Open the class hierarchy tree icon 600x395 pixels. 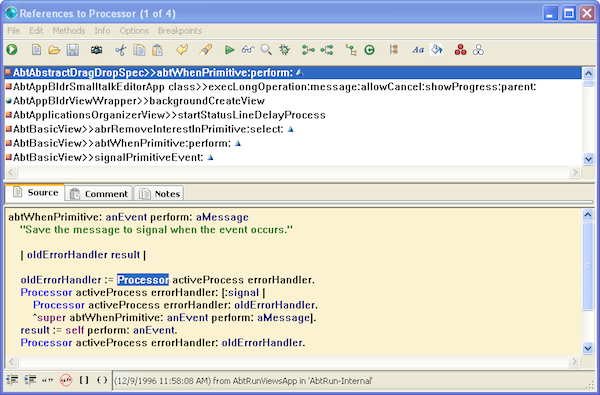(x=351, y=50)
